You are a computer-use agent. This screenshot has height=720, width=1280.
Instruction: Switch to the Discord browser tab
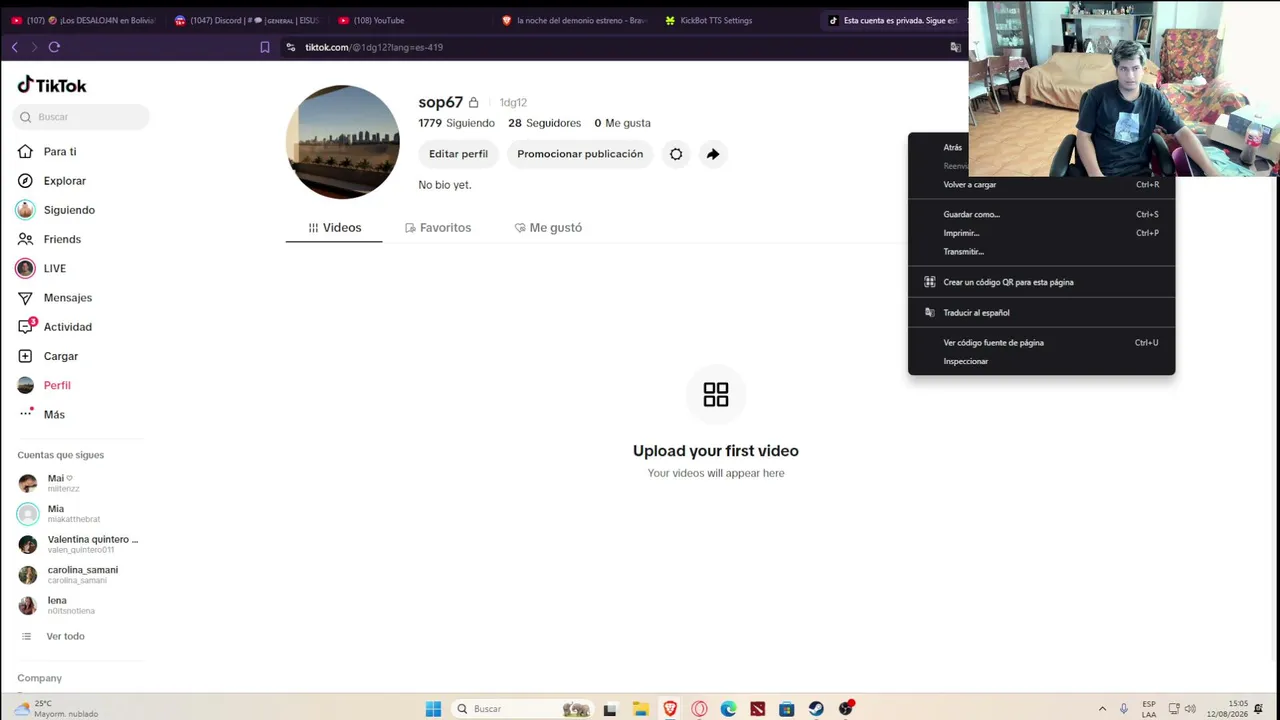tap(247, 20)
